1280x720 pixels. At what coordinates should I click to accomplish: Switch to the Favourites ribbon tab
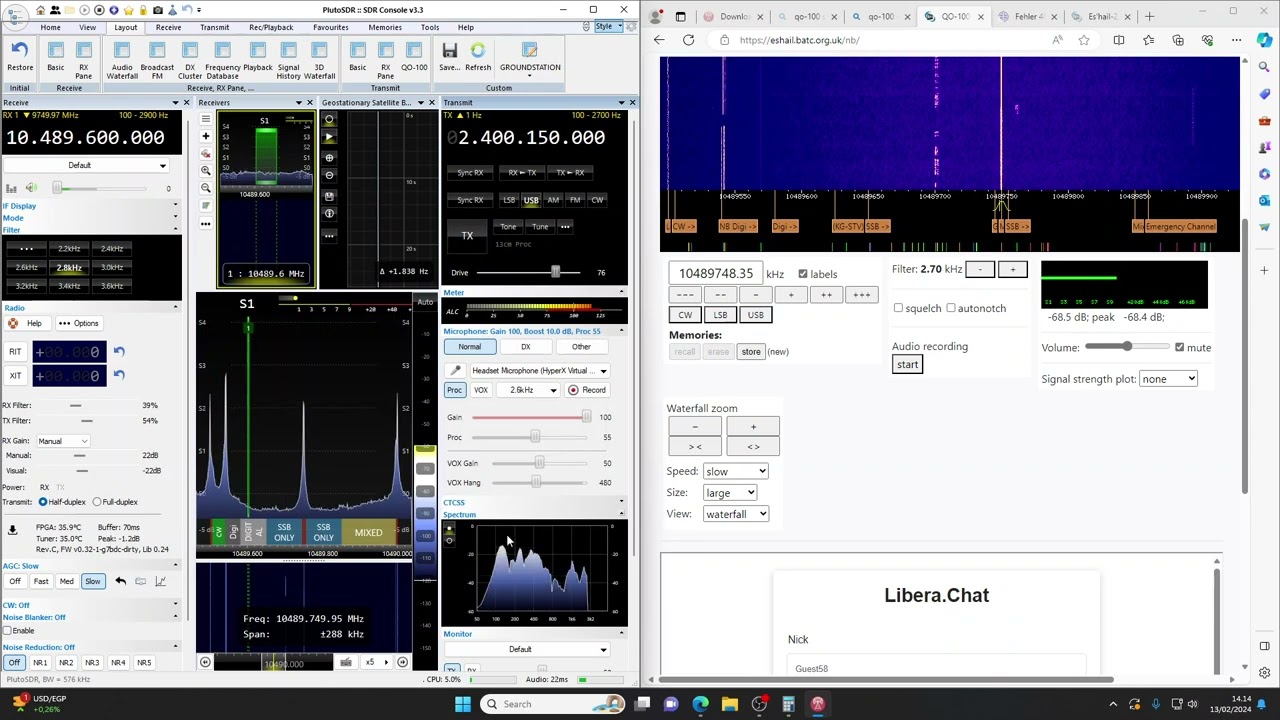(x=330, y=27)
